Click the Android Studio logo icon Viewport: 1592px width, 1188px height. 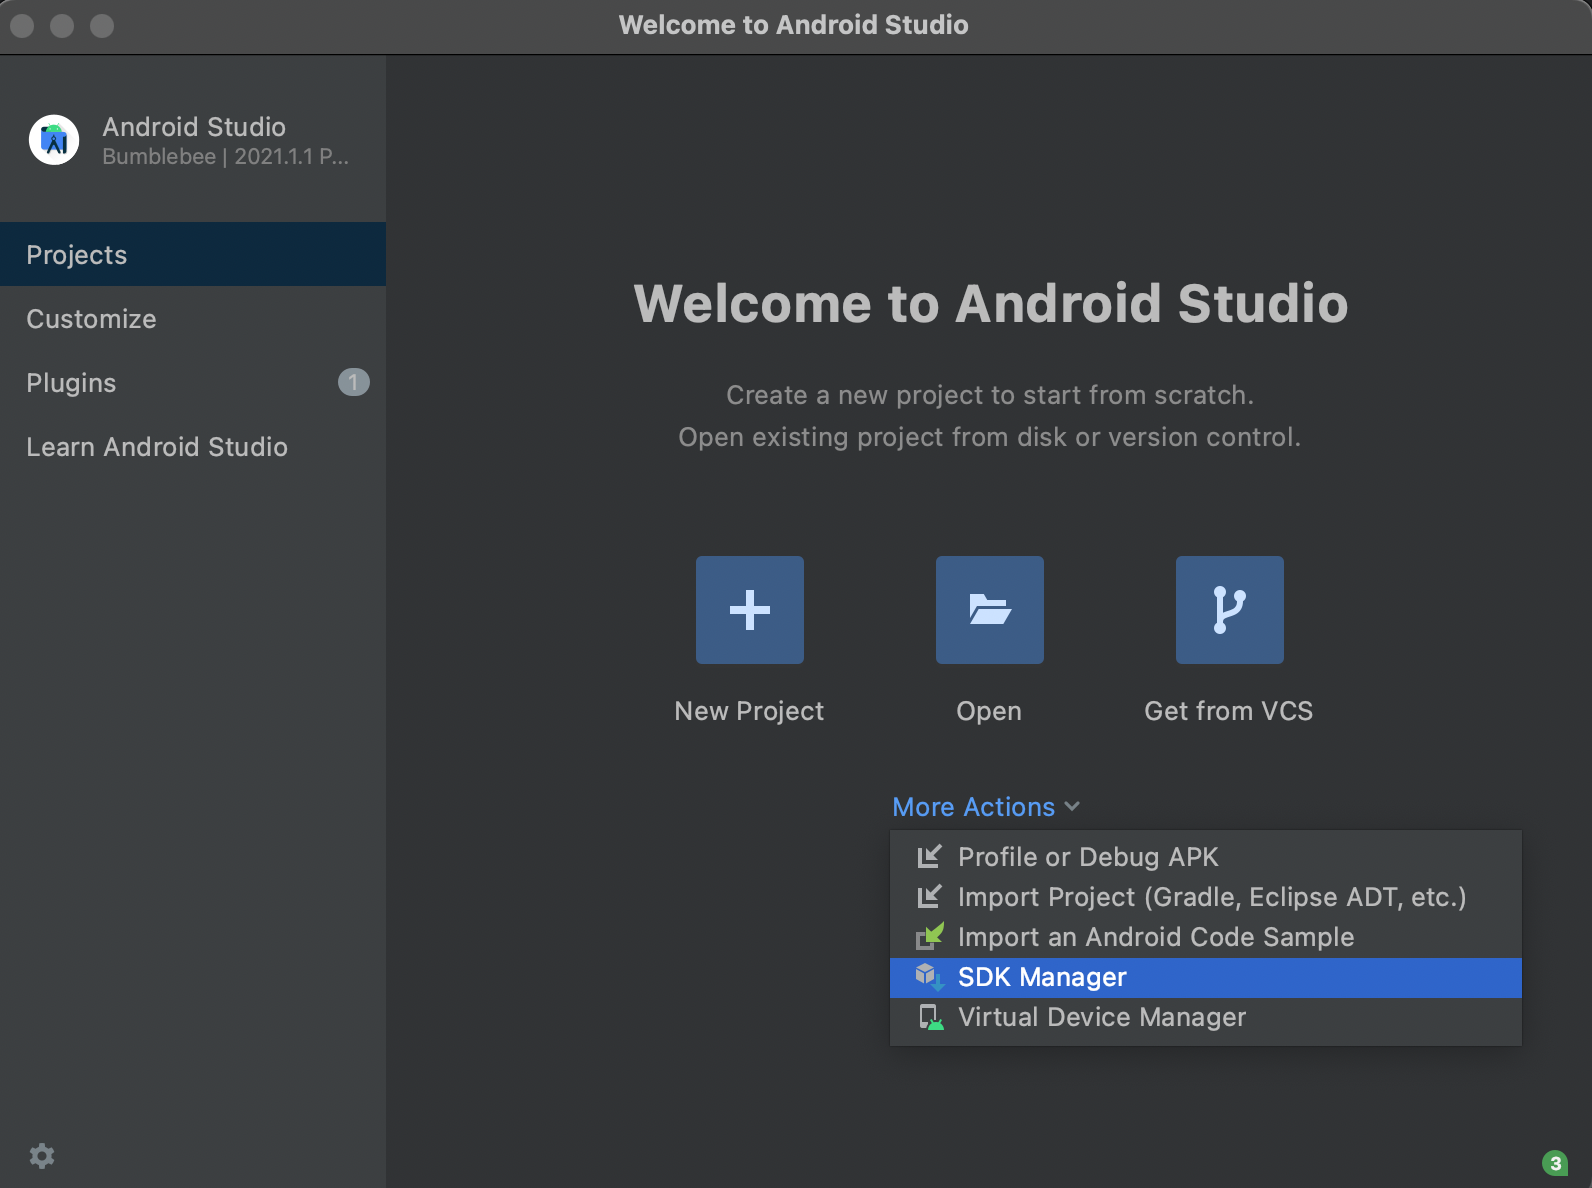[x=54, y=140]
